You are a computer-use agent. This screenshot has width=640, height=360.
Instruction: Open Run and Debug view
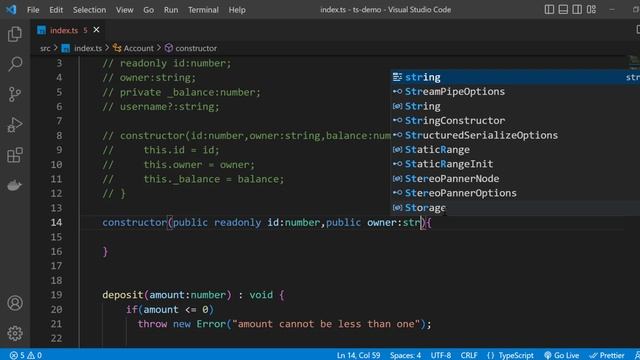[x=15, y=125]
